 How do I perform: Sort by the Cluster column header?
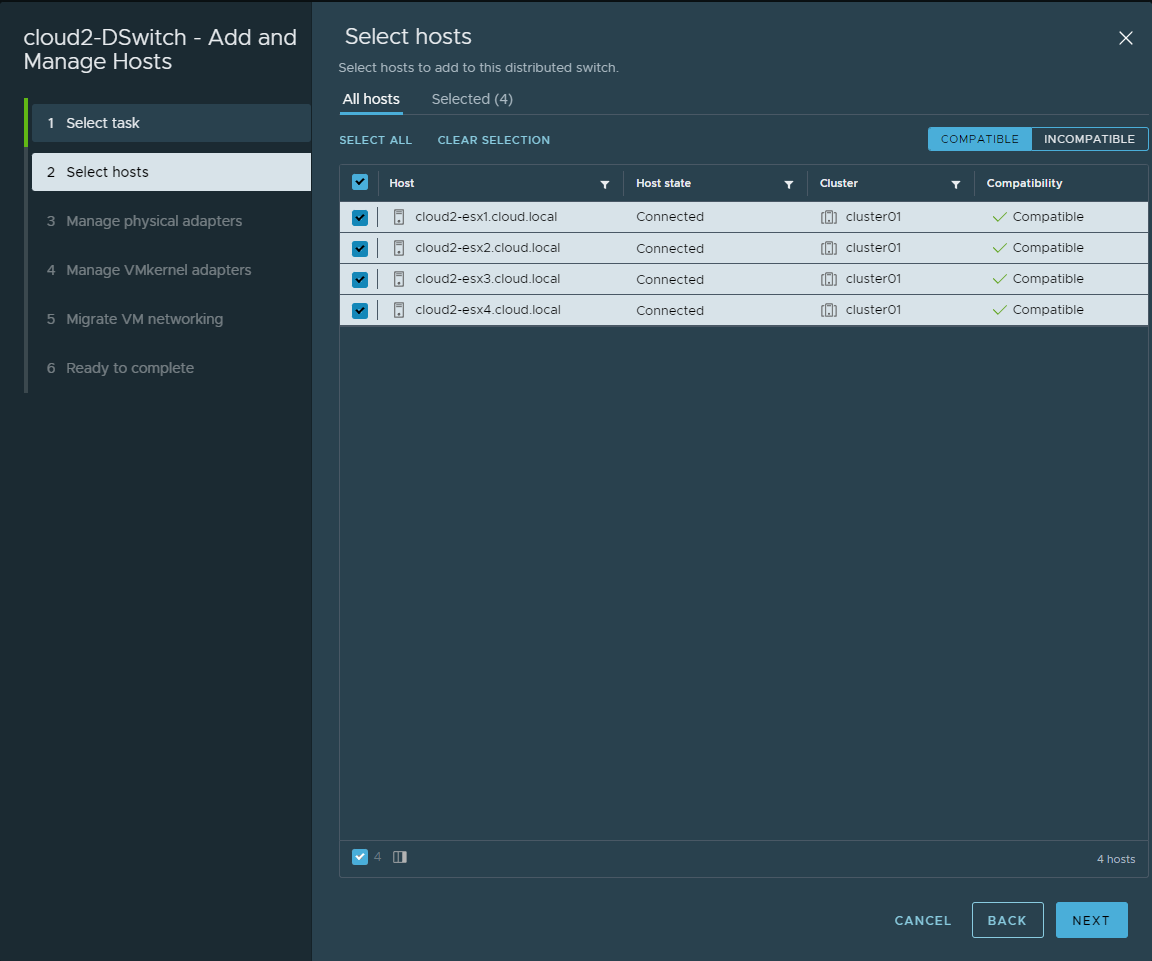tap(838, 183)
